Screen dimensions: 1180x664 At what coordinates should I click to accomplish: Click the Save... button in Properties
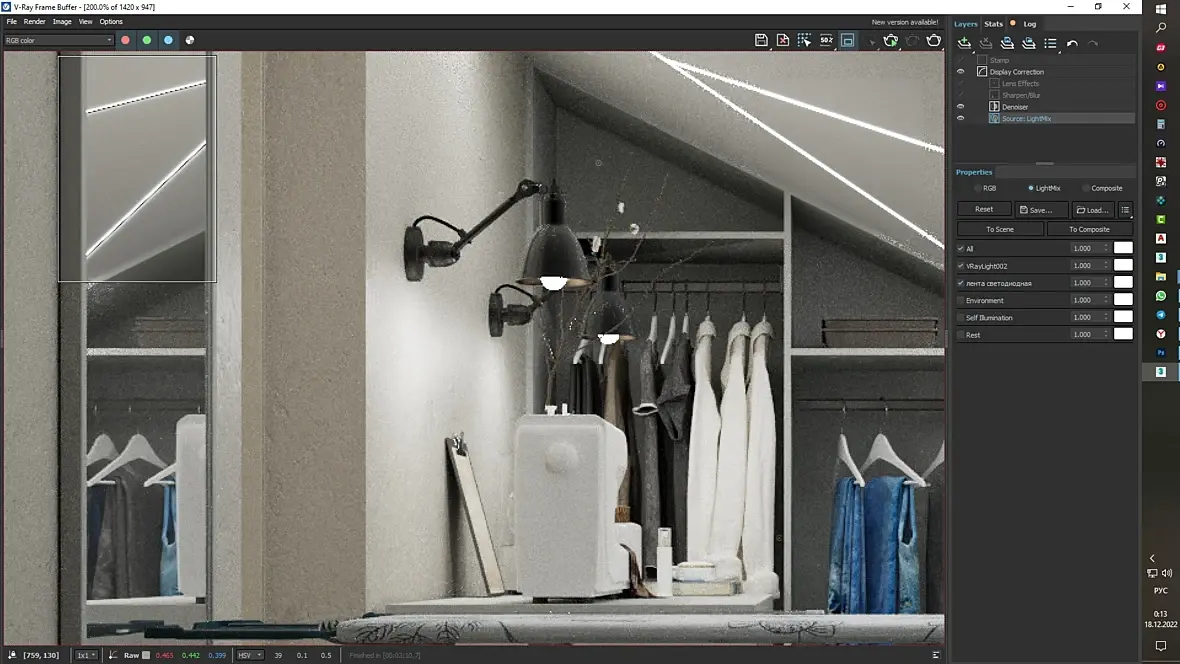tap(1042, 210)
